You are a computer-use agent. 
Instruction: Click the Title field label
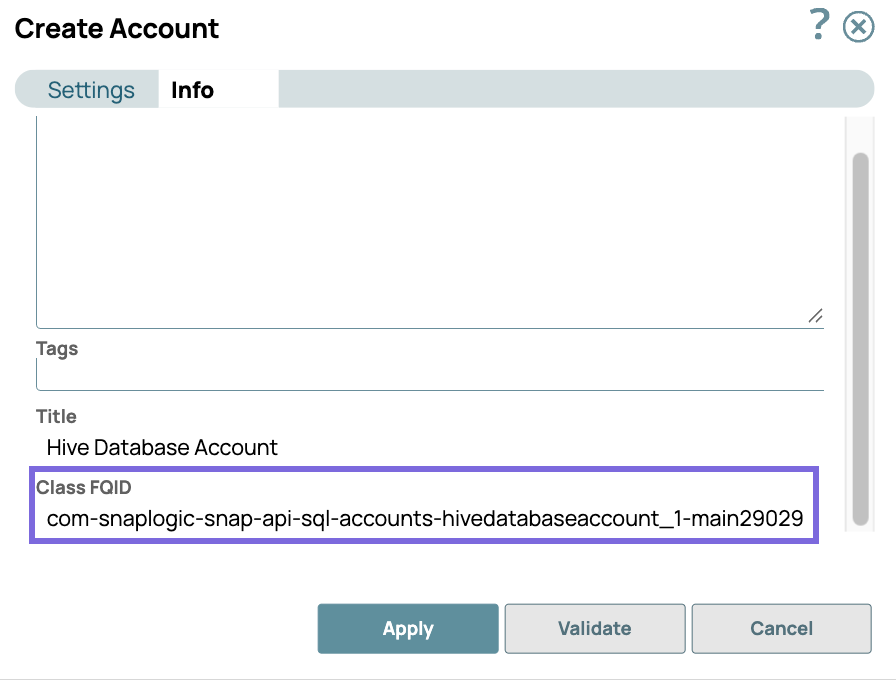pyautogui.click(x=55, y=416)
